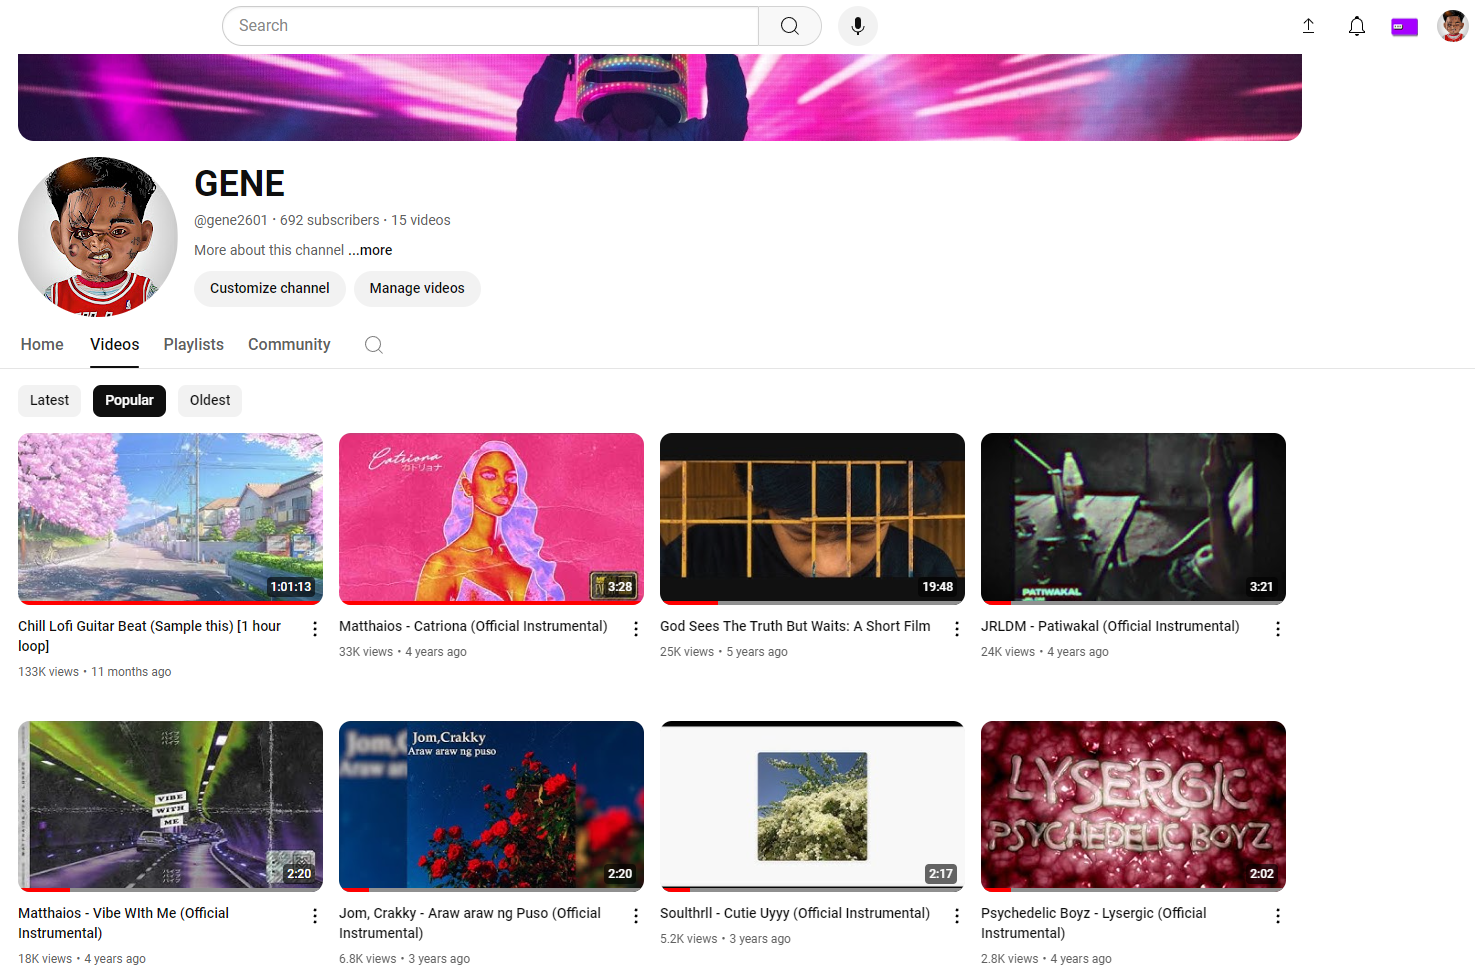Viewport: 1475px width, 980px height.
Task: Play the Cutie Uyyy white flowers thumbnail
Action: pos(812,806)
